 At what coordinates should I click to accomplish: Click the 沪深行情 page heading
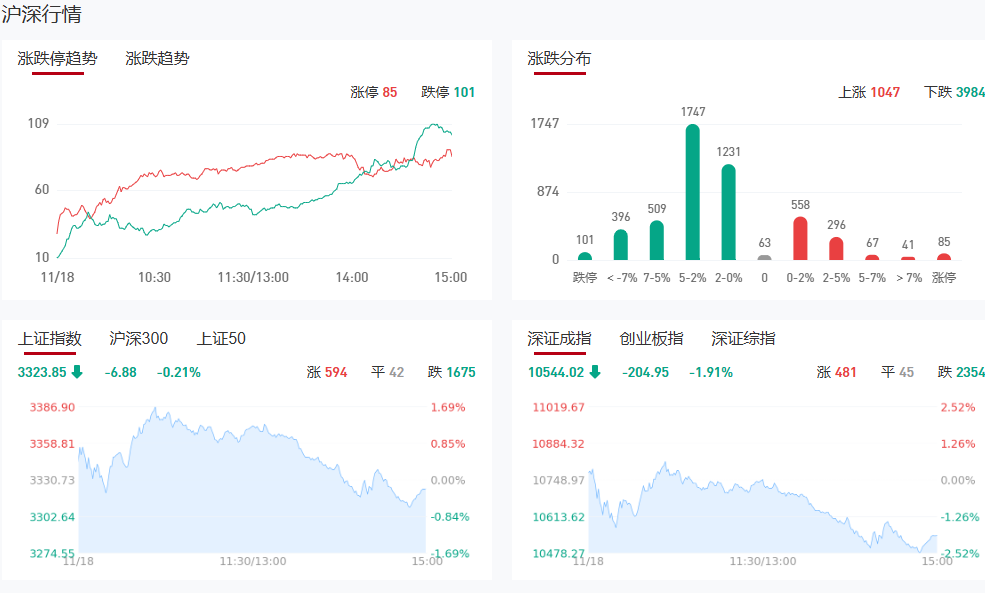click(42, 15)
